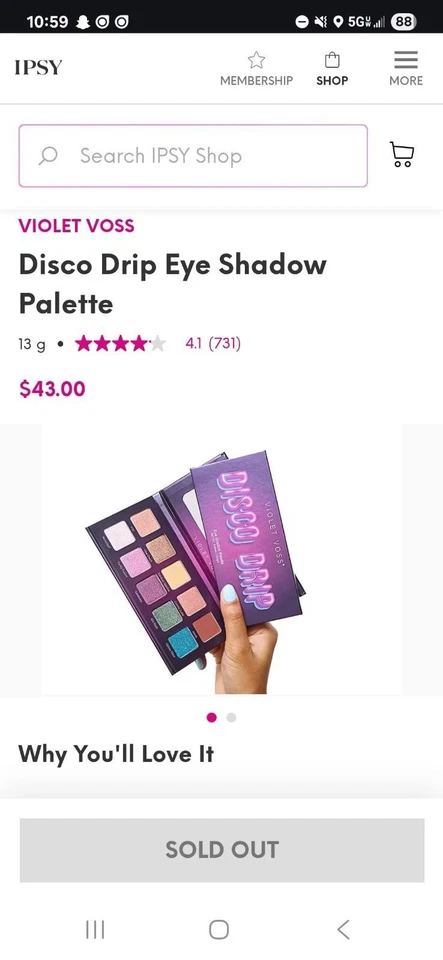Screen dimensions: 443x960
Task: Open the shopping cart
Action: (402, 155)
